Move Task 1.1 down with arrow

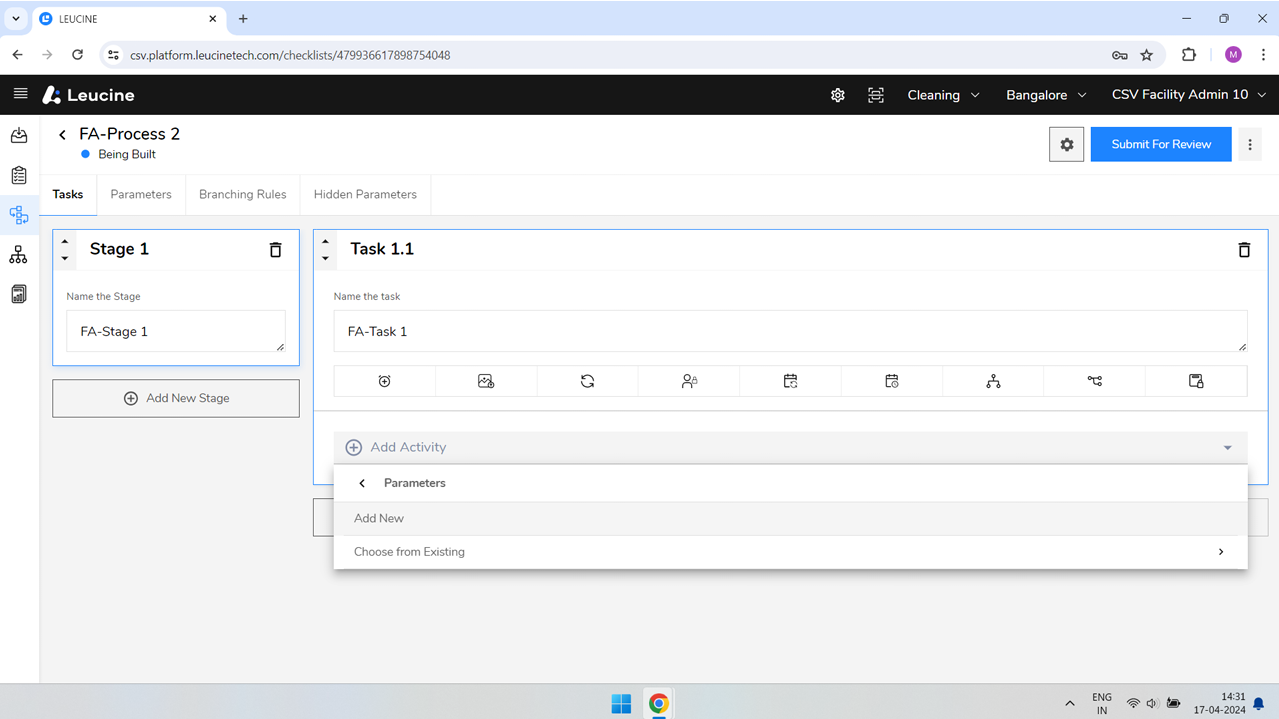point(325,258)
